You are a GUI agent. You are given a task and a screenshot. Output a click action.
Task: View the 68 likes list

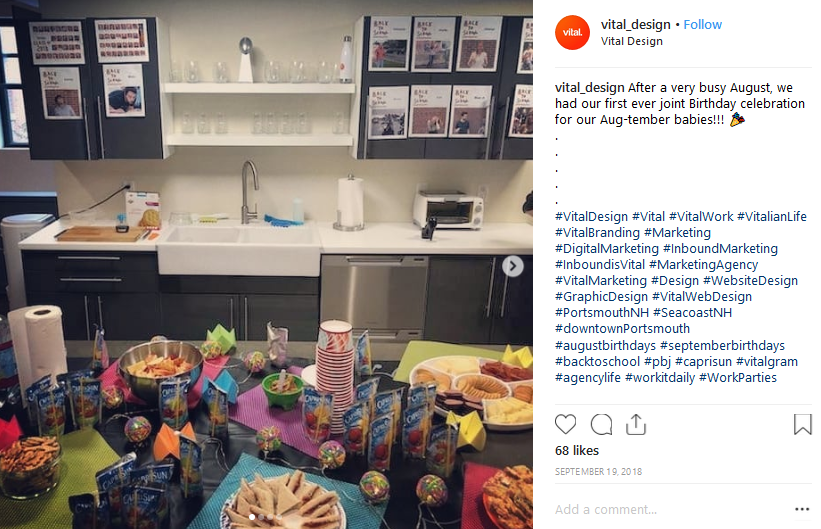click(577, 450)
